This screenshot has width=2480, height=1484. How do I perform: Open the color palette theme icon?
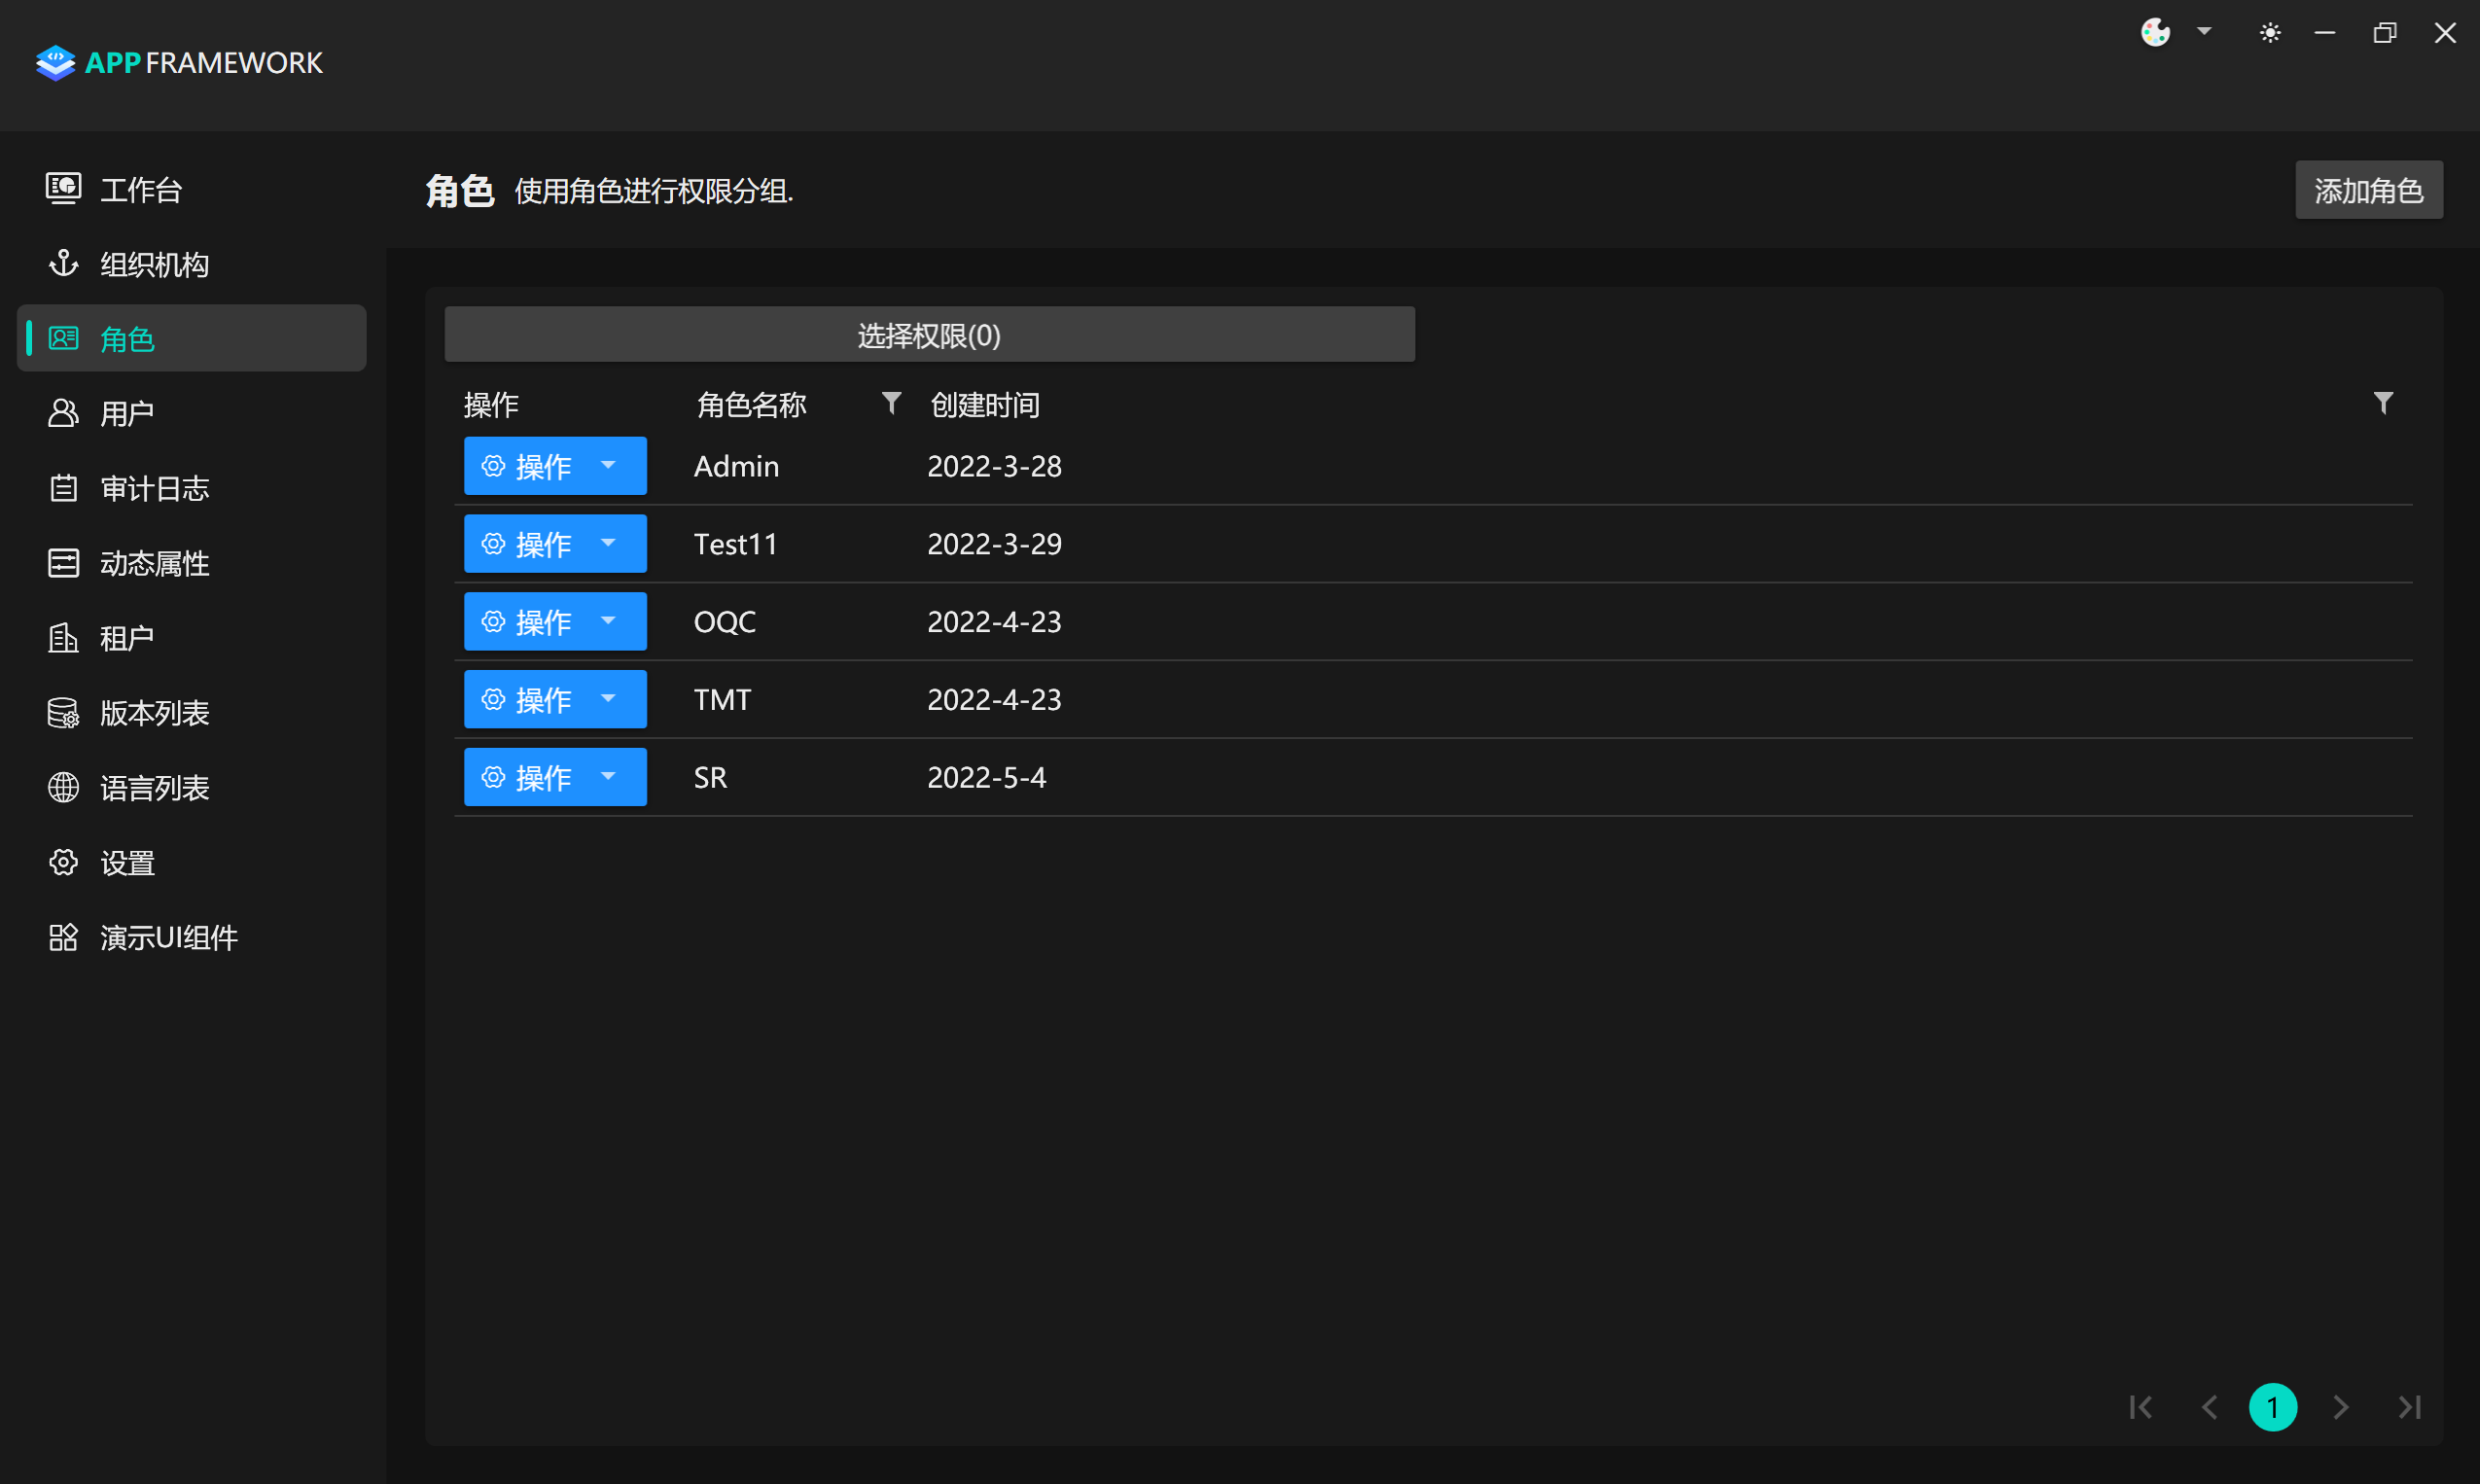(x=2155, y=33)
